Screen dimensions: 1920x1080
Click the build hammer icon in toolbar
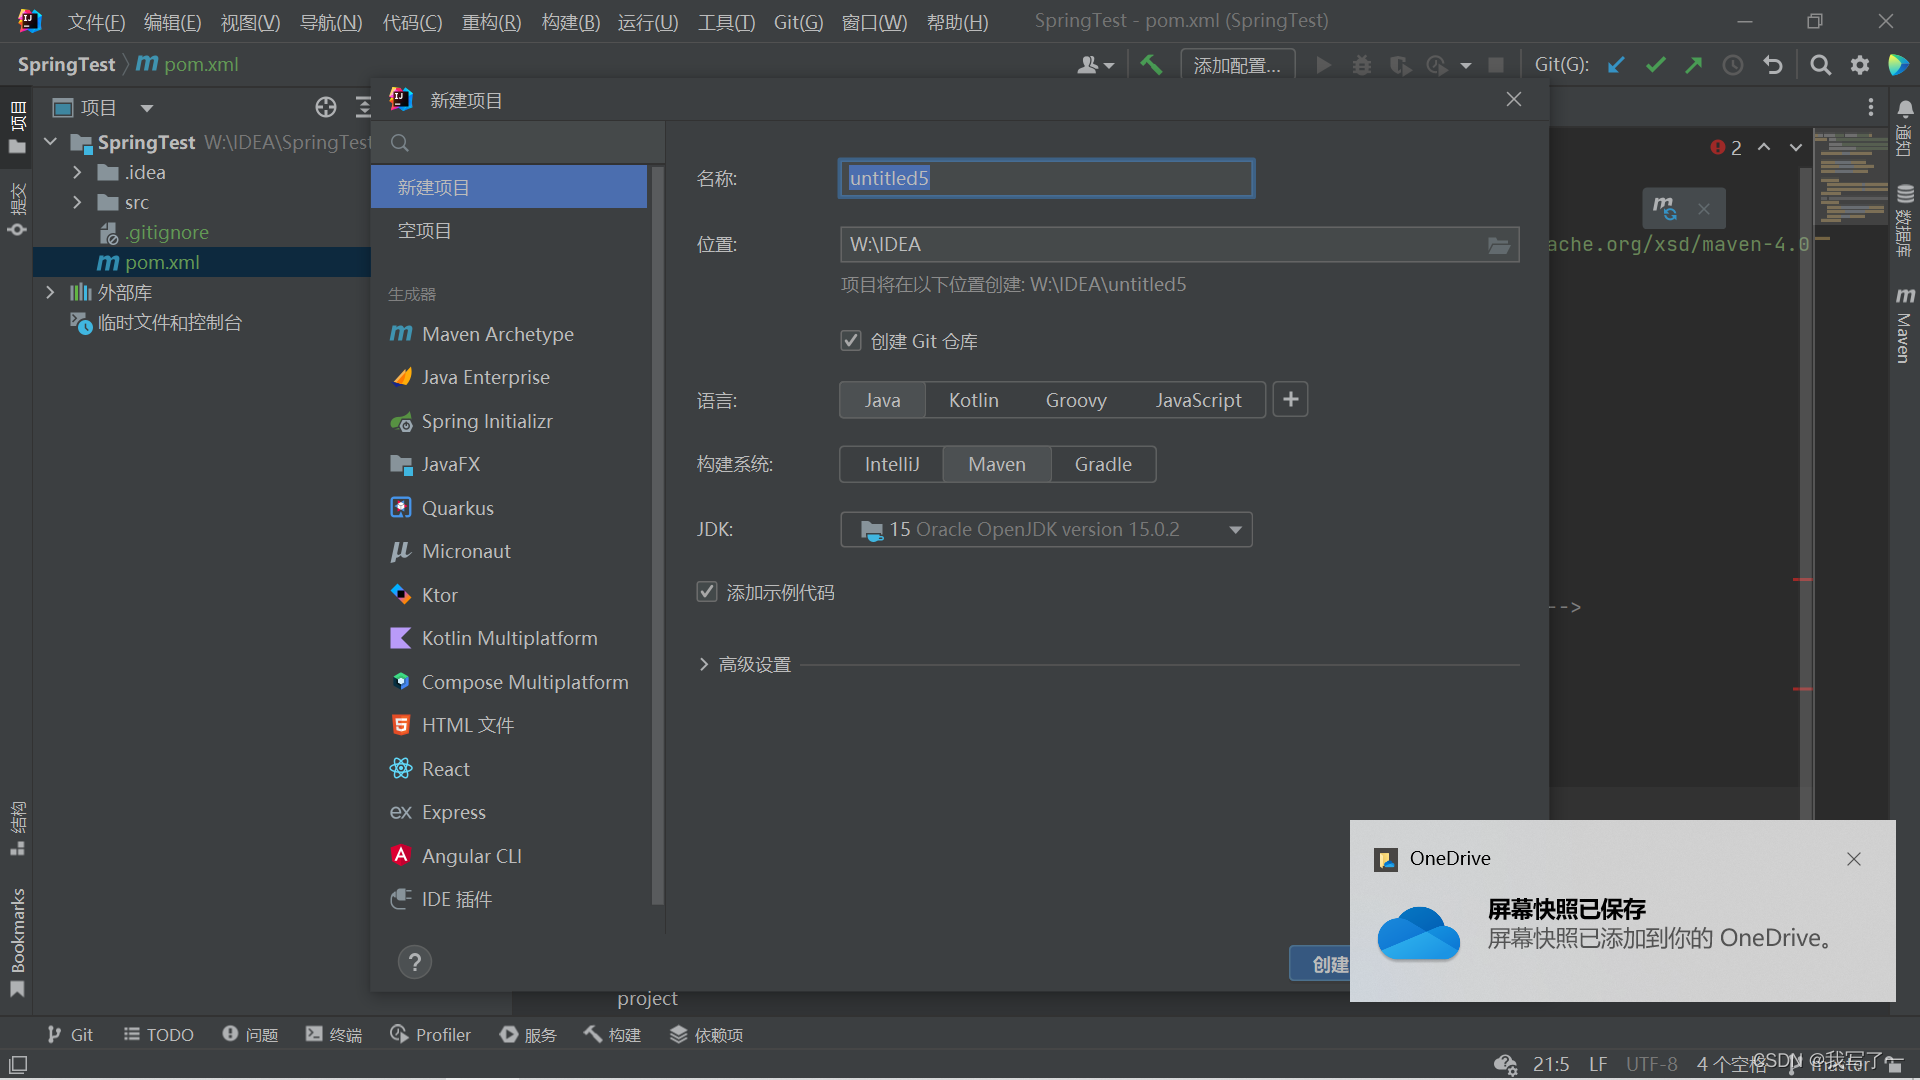tap(1151, 65)
